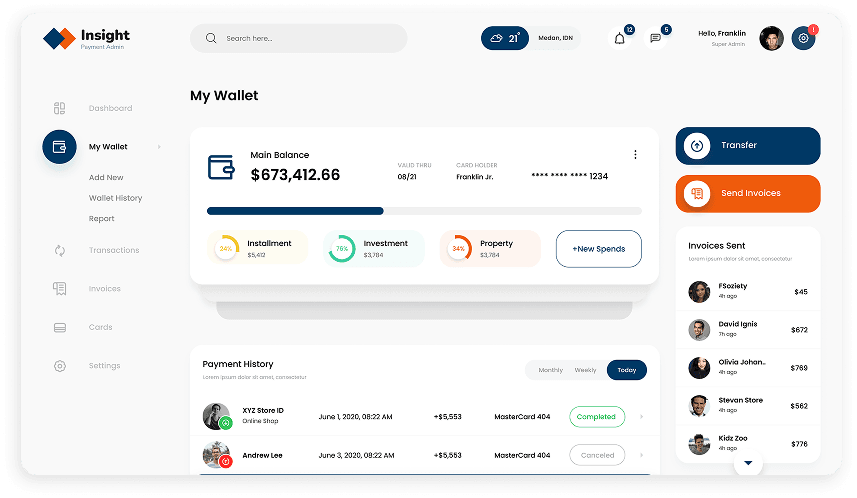857x498 pixels.
Task: Click the Completed status badge
Action: pyautogui.click(x=597, y=417)
